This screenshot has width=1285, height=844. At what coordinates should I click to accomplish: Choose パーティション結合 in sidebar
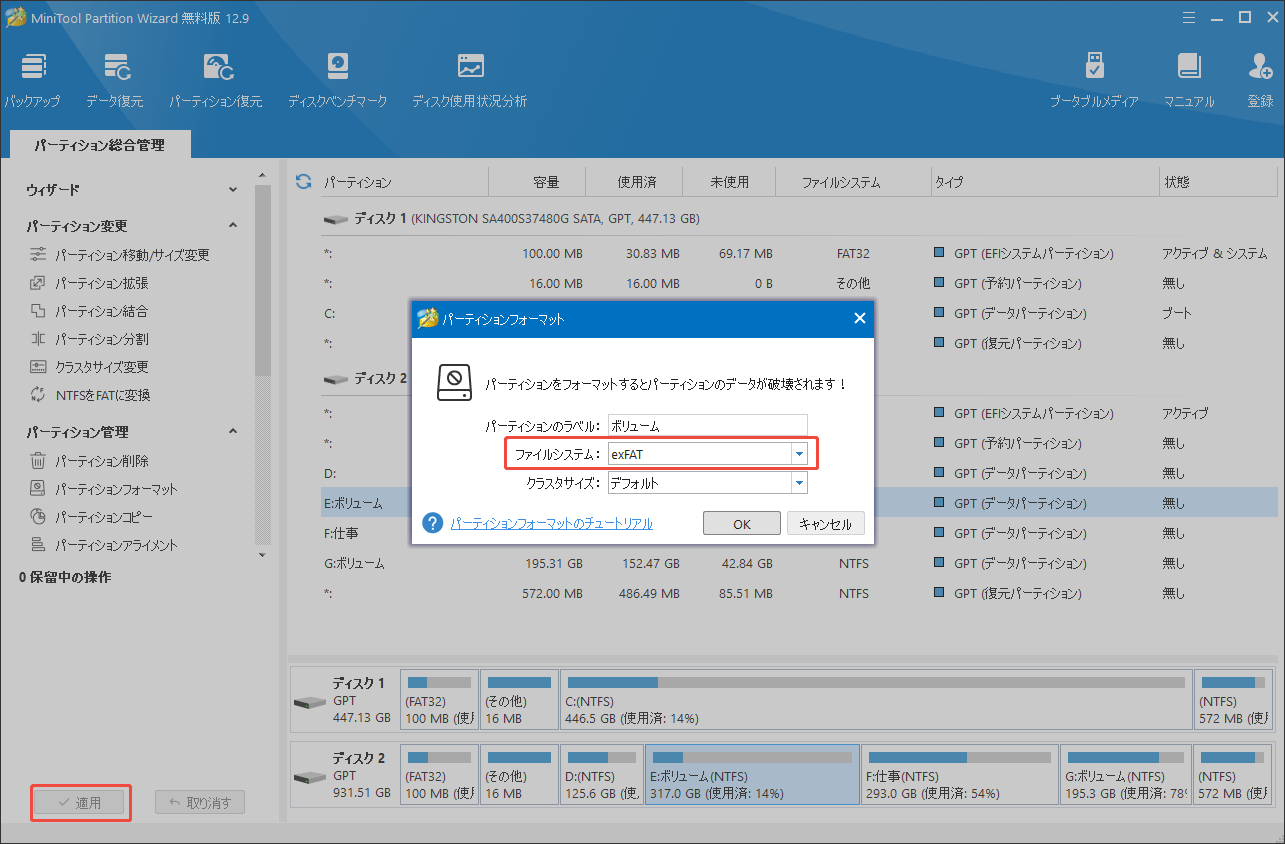[x=89, y=311]
